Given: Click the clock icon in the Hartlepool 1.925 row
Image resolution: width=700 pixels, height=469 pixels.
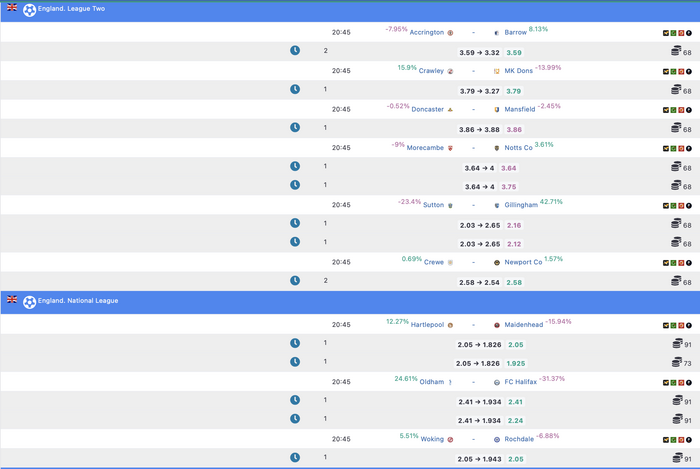Looking at the screenshot, I should [295, 361].
